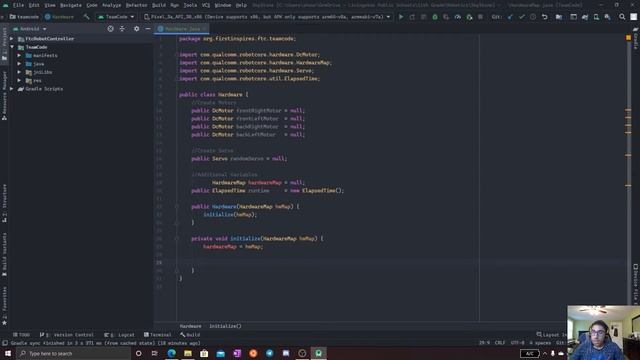Viewport: 640px width, 360px height.
Task: Open the TODO tool window
Action: [22, 335]
